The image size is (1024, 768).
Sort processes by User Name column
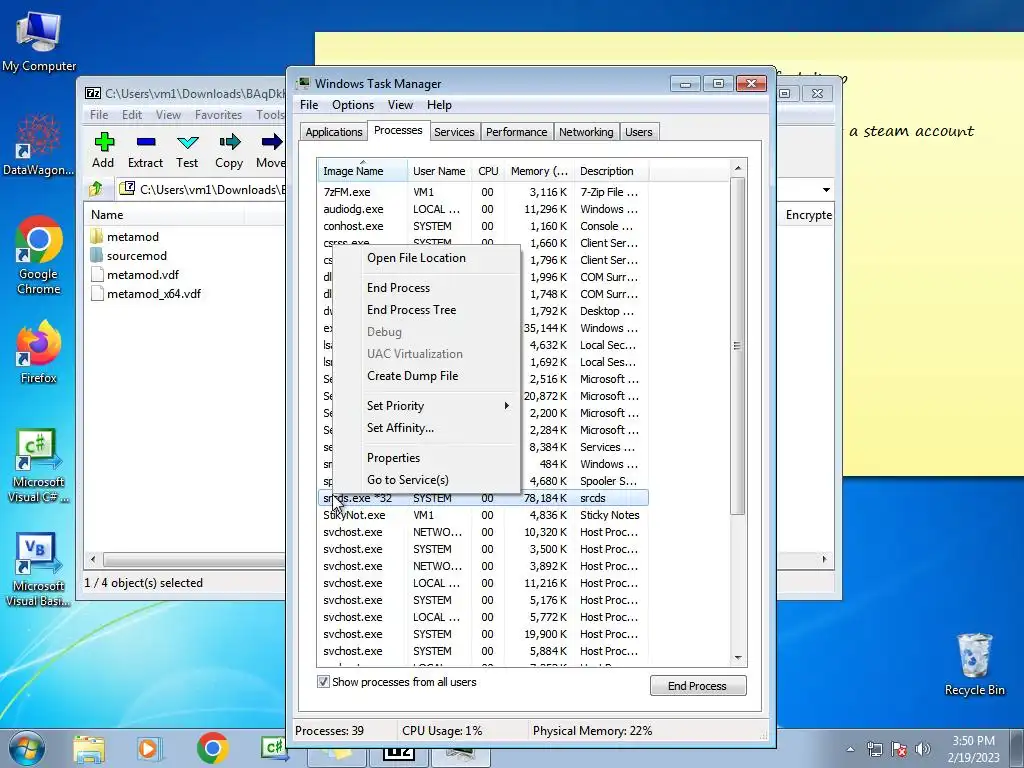click(439, 171)
